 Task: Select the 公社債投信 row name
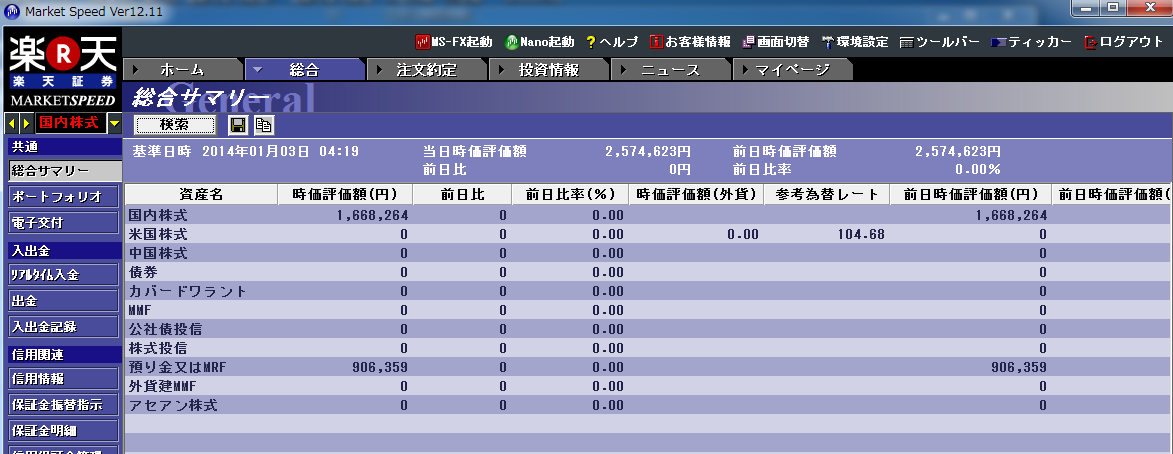pos(165,329)
